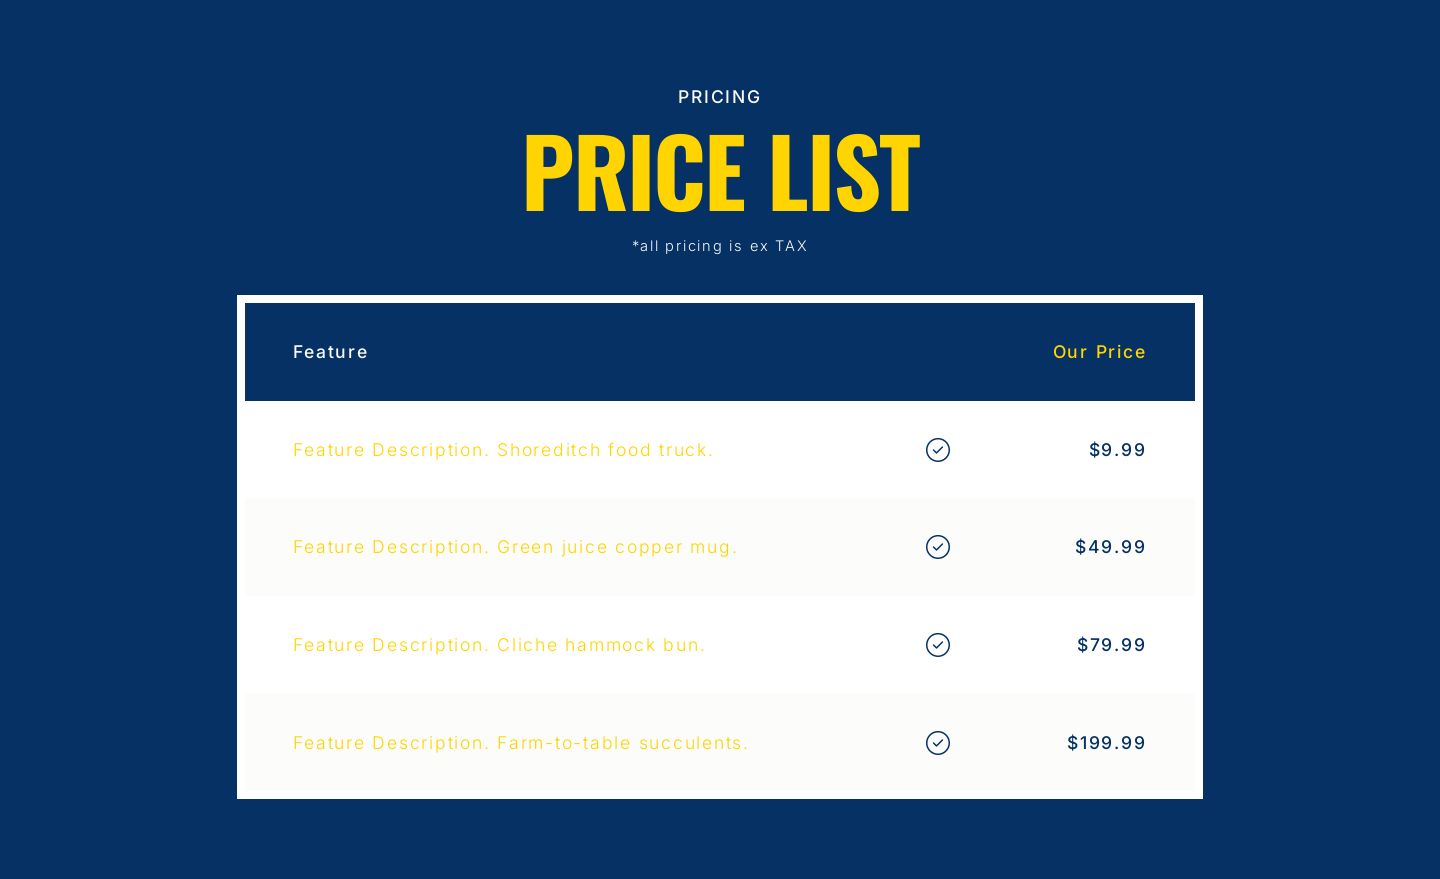Click the Feature column header
1440x879 pixels.
330,352
